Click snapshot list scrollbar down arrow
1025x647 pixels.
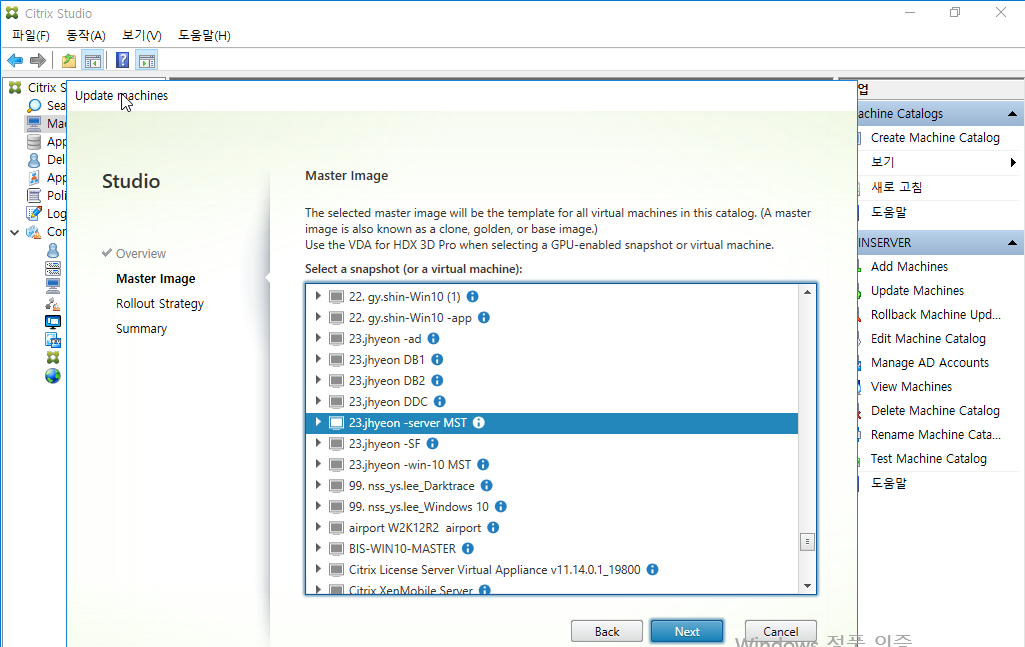(x=807, y=586)
